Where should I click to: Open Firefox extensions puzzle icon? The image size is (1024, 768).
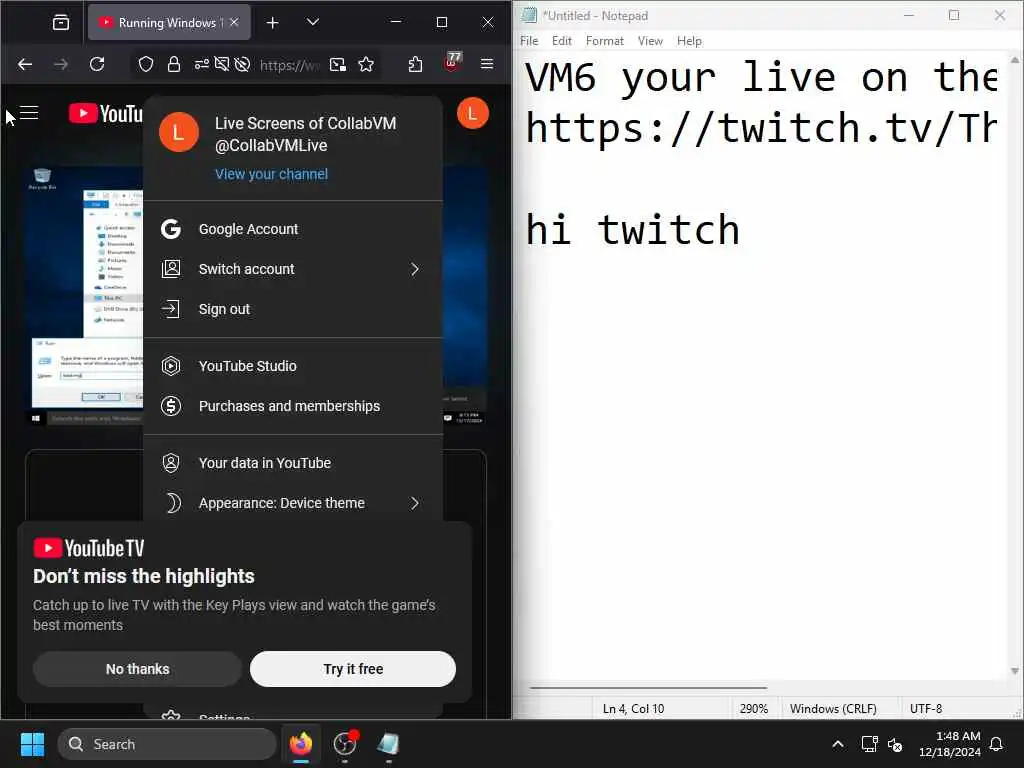pos(415,64)
